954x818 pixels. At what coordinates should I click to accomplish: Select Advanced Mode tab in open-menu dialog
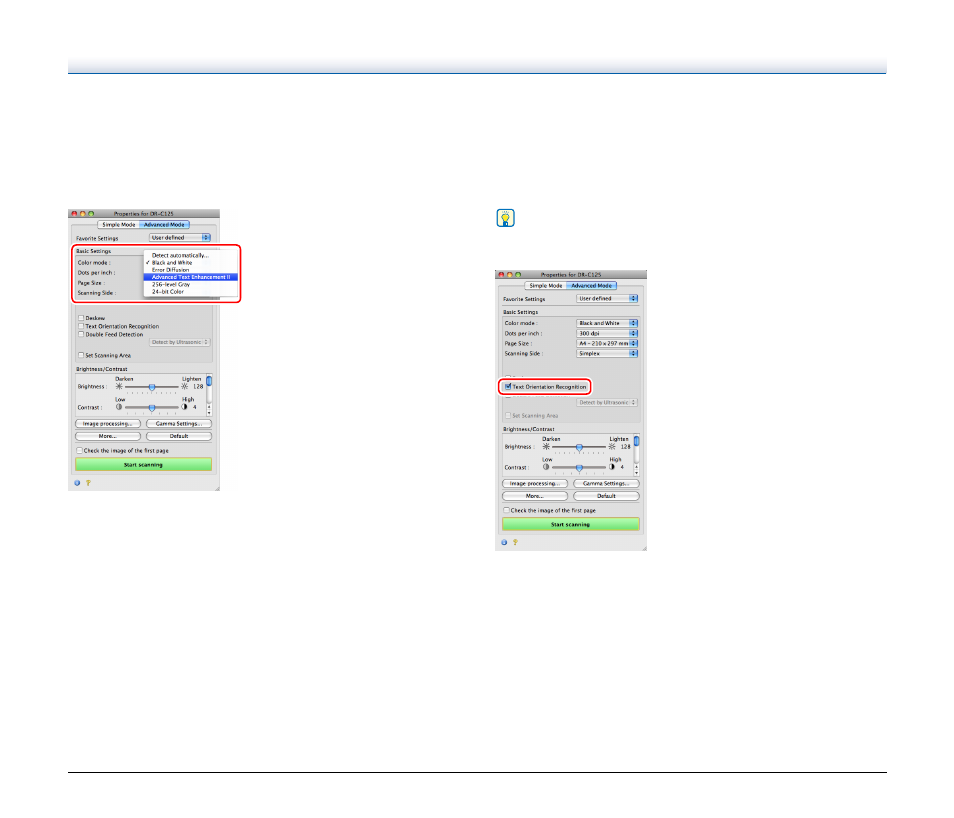(164, 225)
